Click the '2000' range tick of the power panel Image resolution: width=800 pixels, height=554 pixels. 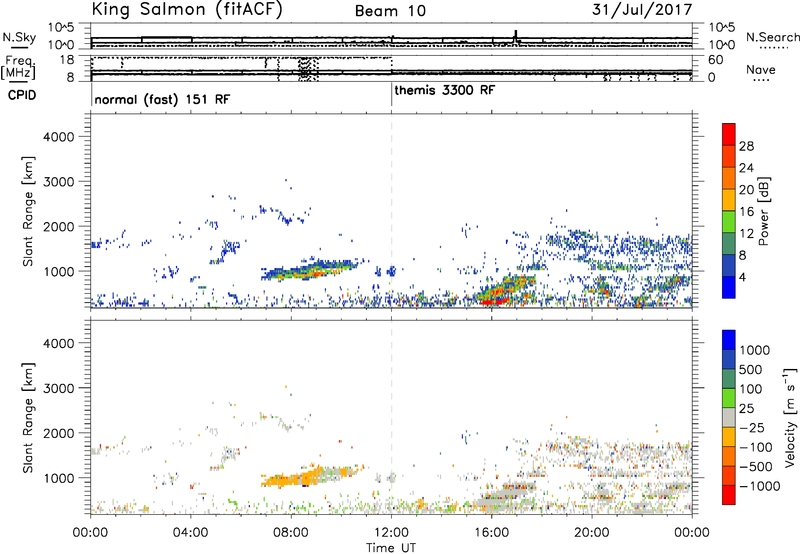[59, 226]
